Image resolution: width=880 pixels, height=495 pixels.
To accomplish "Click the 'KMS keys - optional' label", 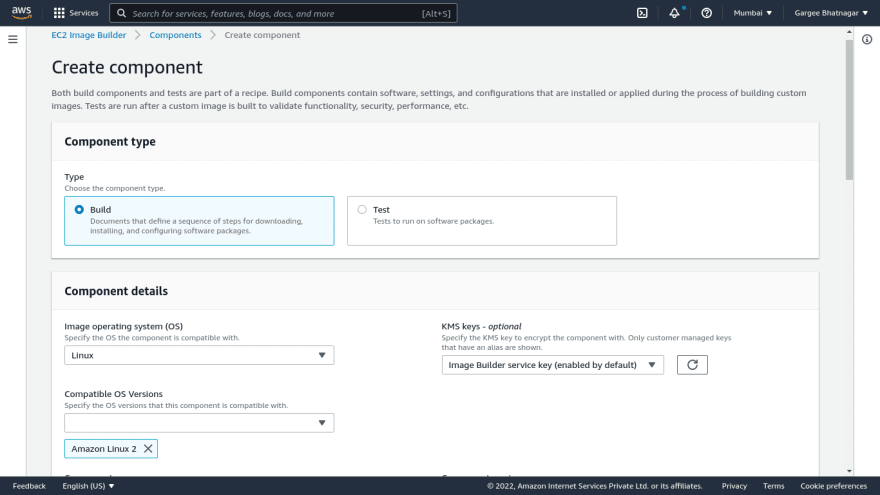I will point(481,326).
